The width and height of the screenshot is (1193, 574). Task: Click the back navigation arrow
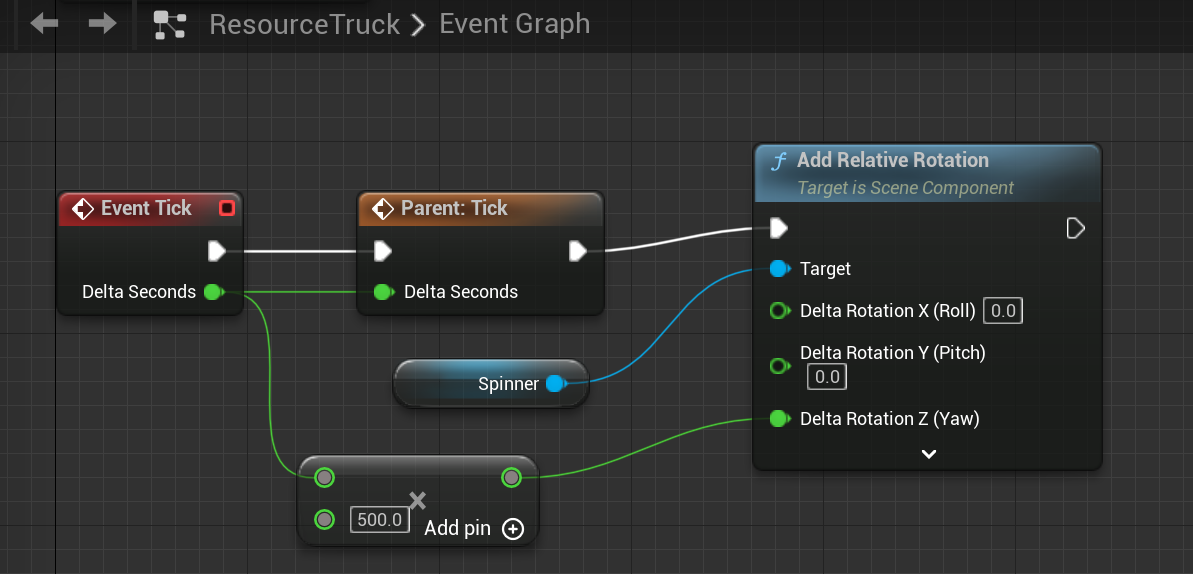[x=44, y=23]
